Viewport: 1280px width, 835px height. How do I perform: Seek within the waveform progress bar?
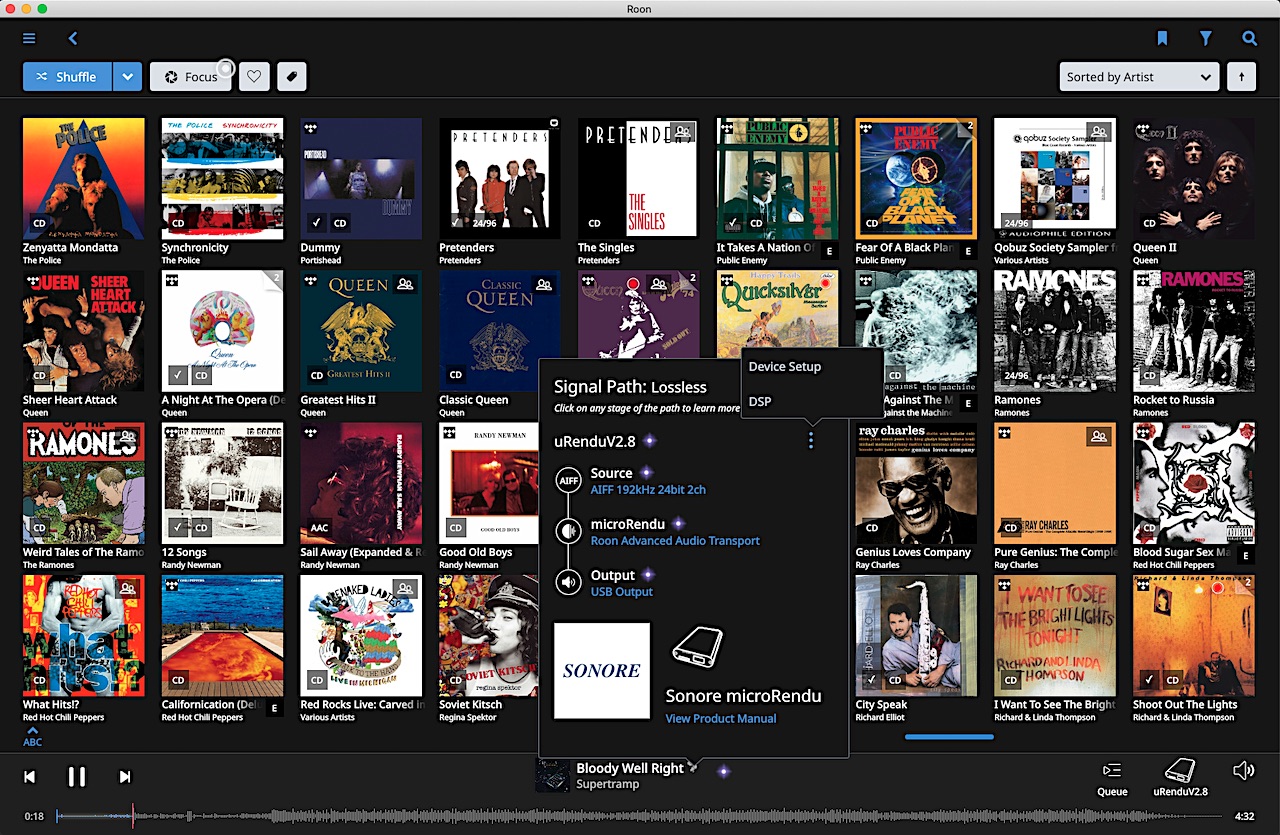pos(640,816)
